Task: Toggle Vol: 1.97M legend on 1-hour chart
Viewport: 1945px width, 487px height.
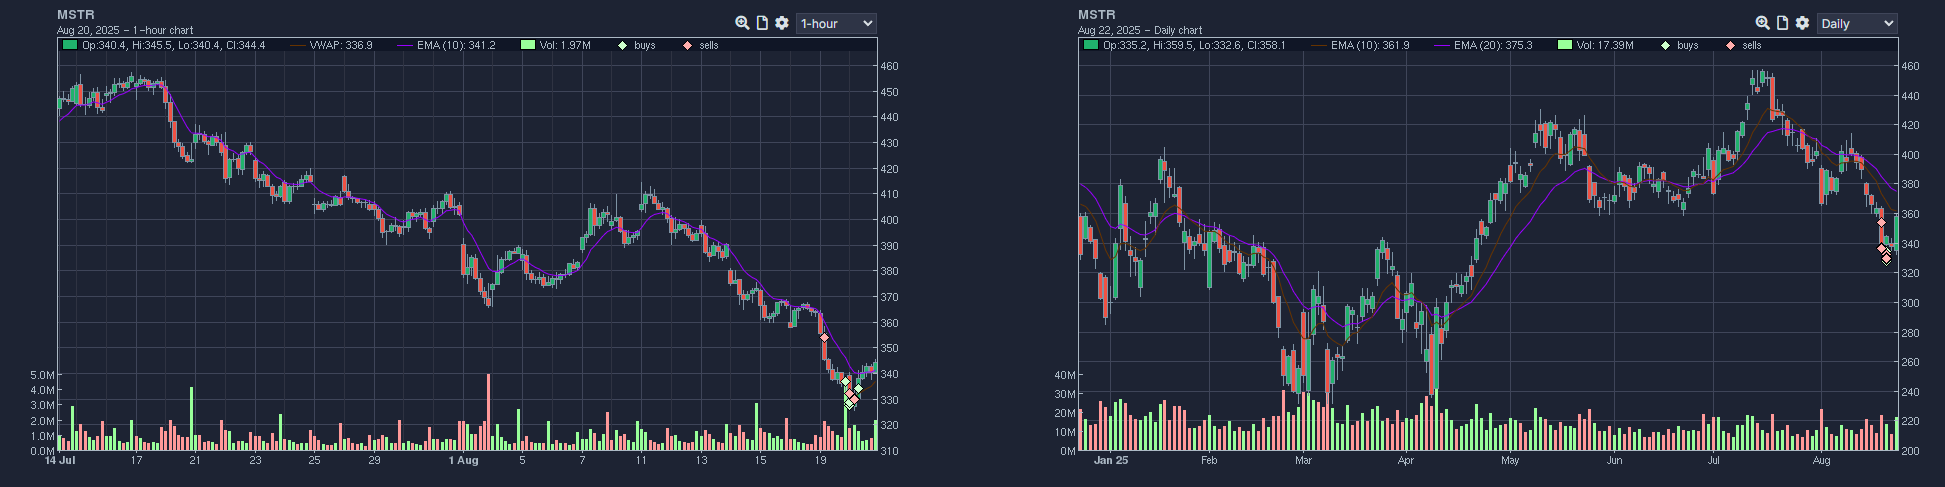Action: pyautogui.click(x=557, y=45)
